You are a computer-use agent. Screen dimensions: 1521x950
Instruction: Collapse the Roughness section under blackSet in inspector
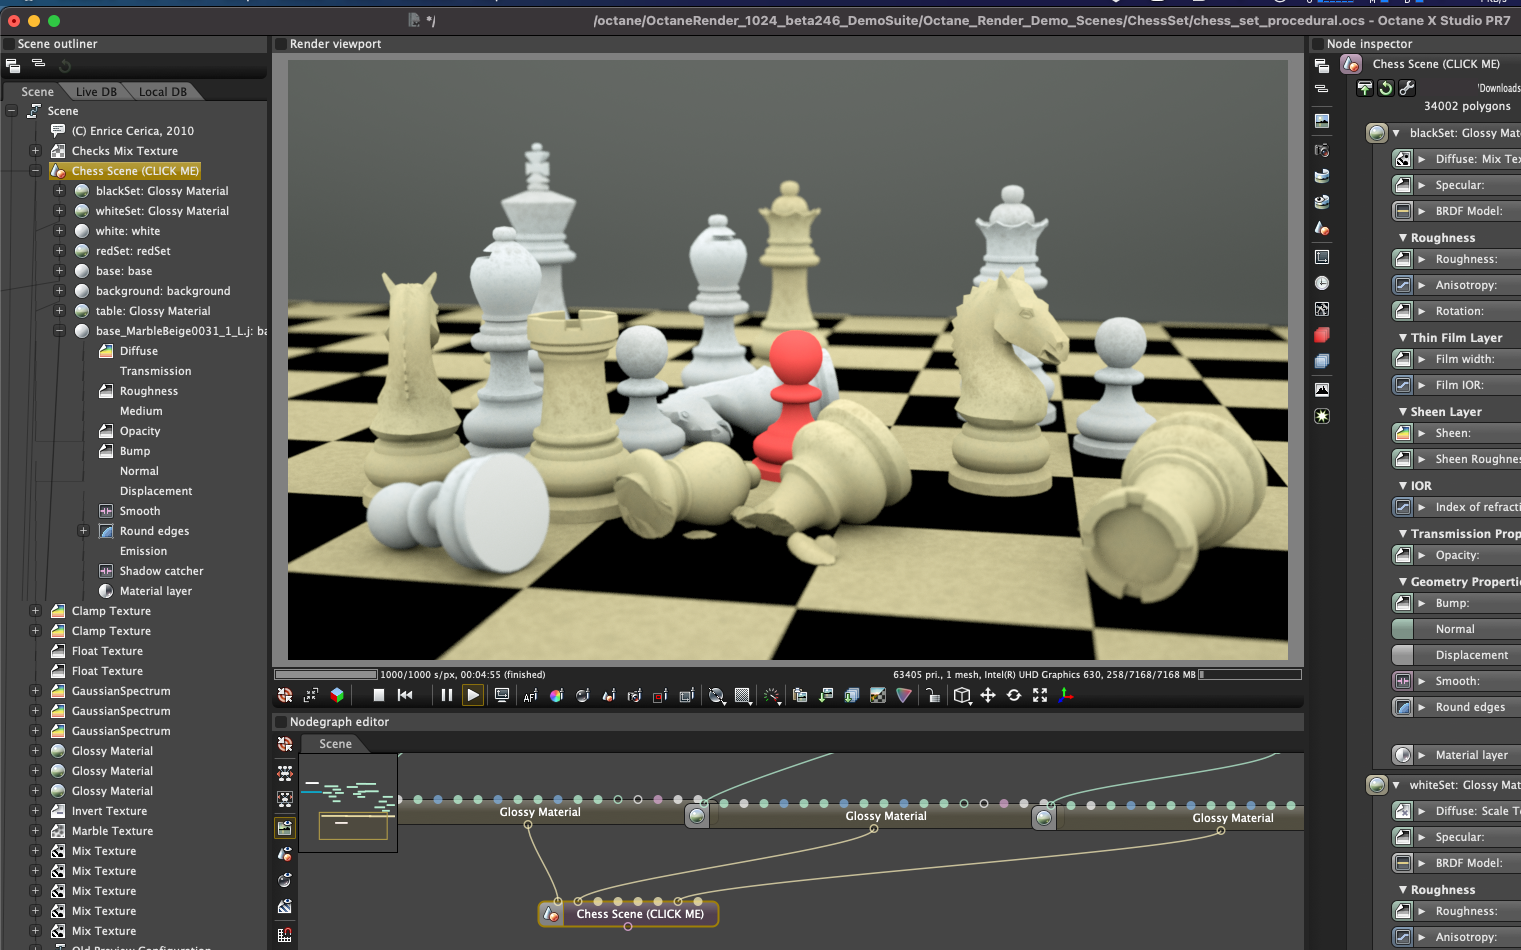pos(1403,238)
